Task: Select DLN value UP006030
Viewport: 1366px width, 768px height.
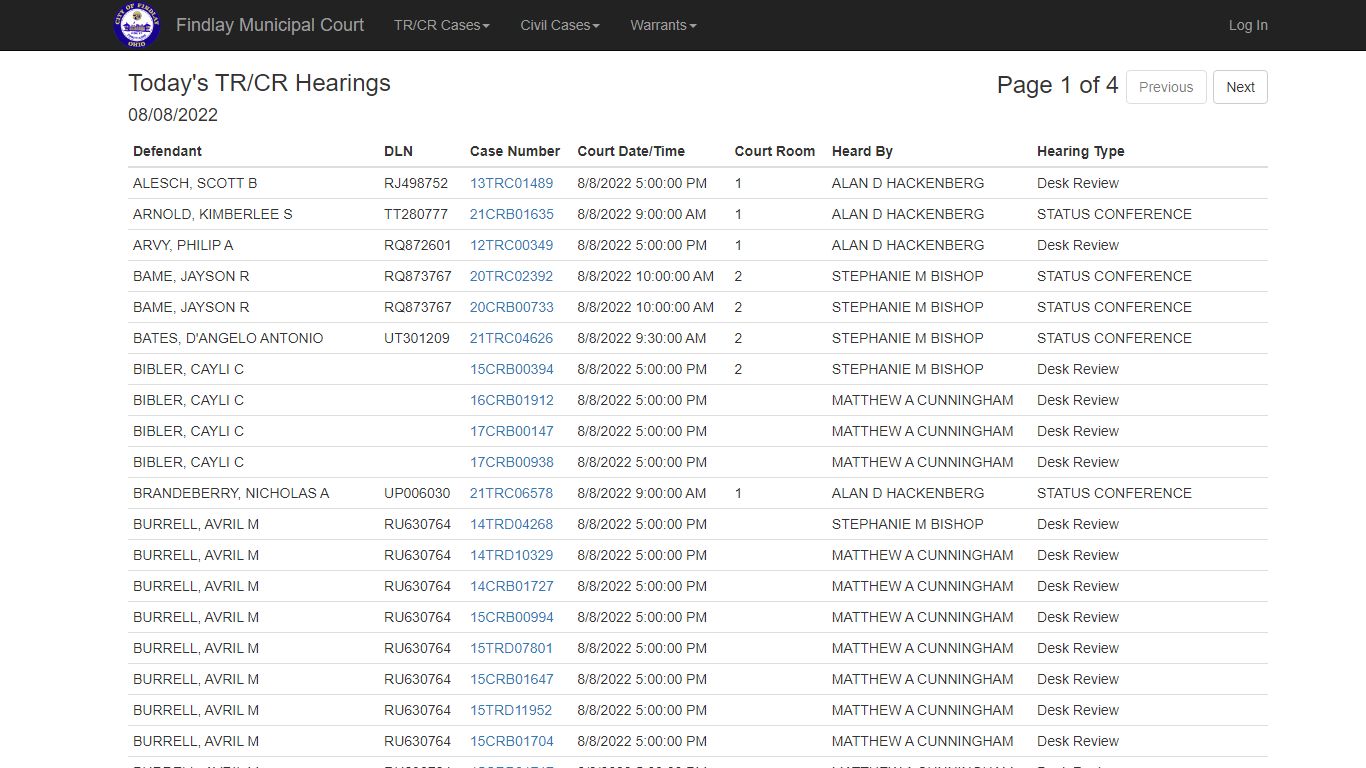Action: (x=417, y=493)
